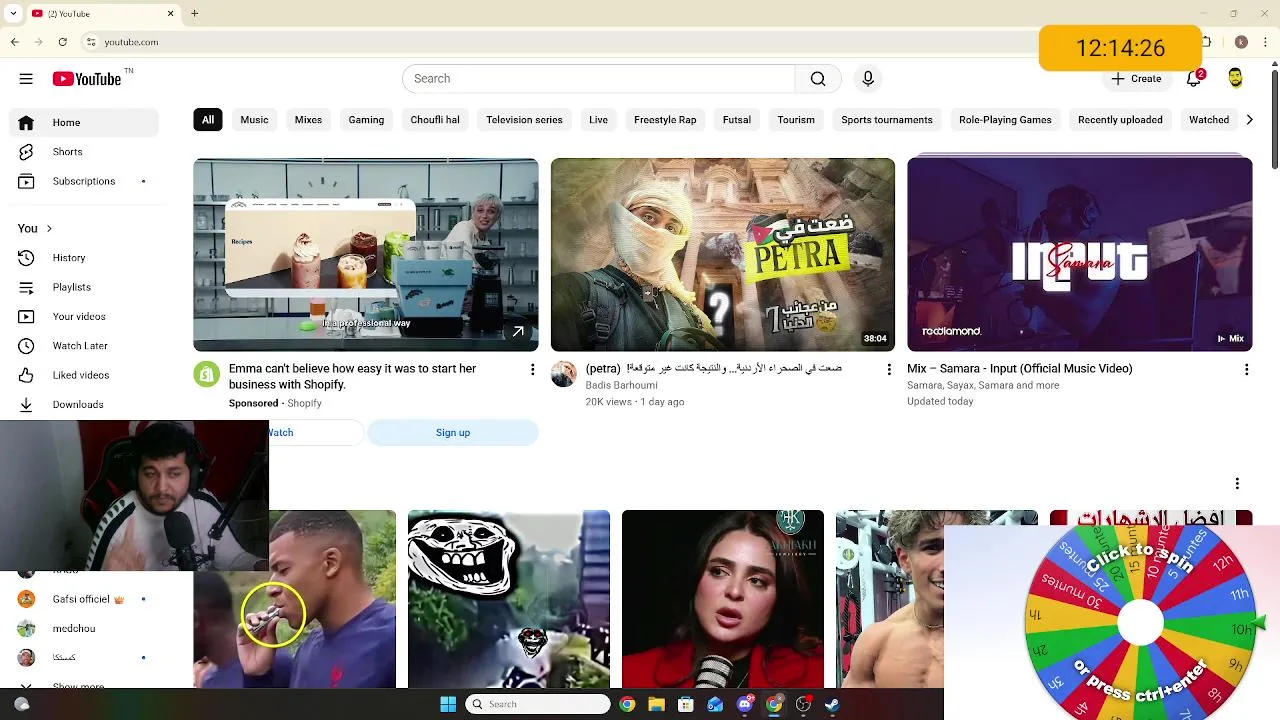Open the Shorts shelf options menu
This screenshot has width=1280, height=720.
click(x=1237, y=484)
